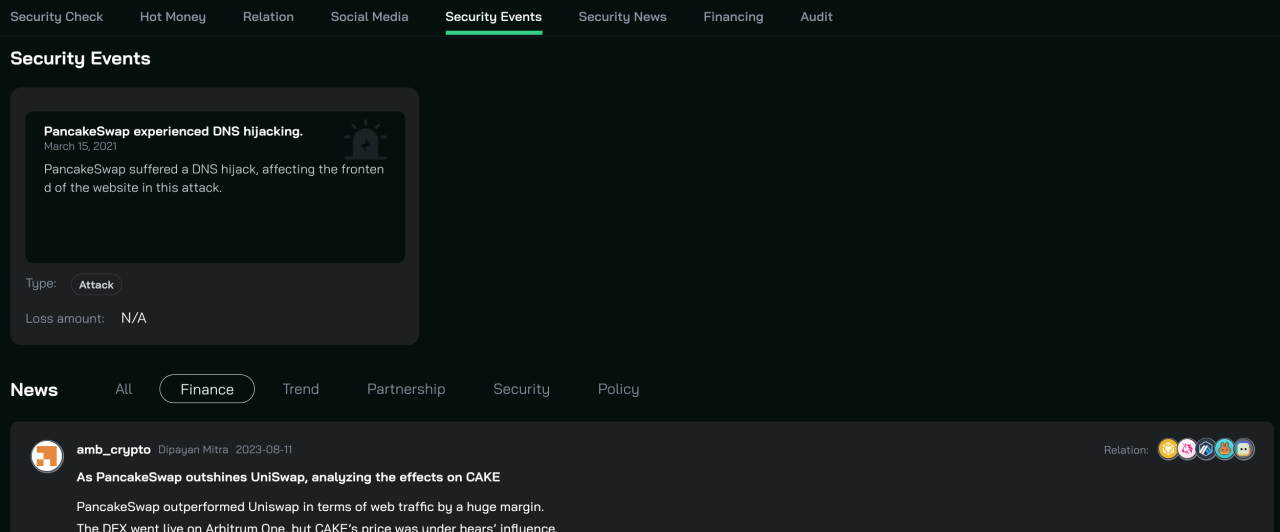
Task: Filter news by Security
Action: click(x=521, y=389)
